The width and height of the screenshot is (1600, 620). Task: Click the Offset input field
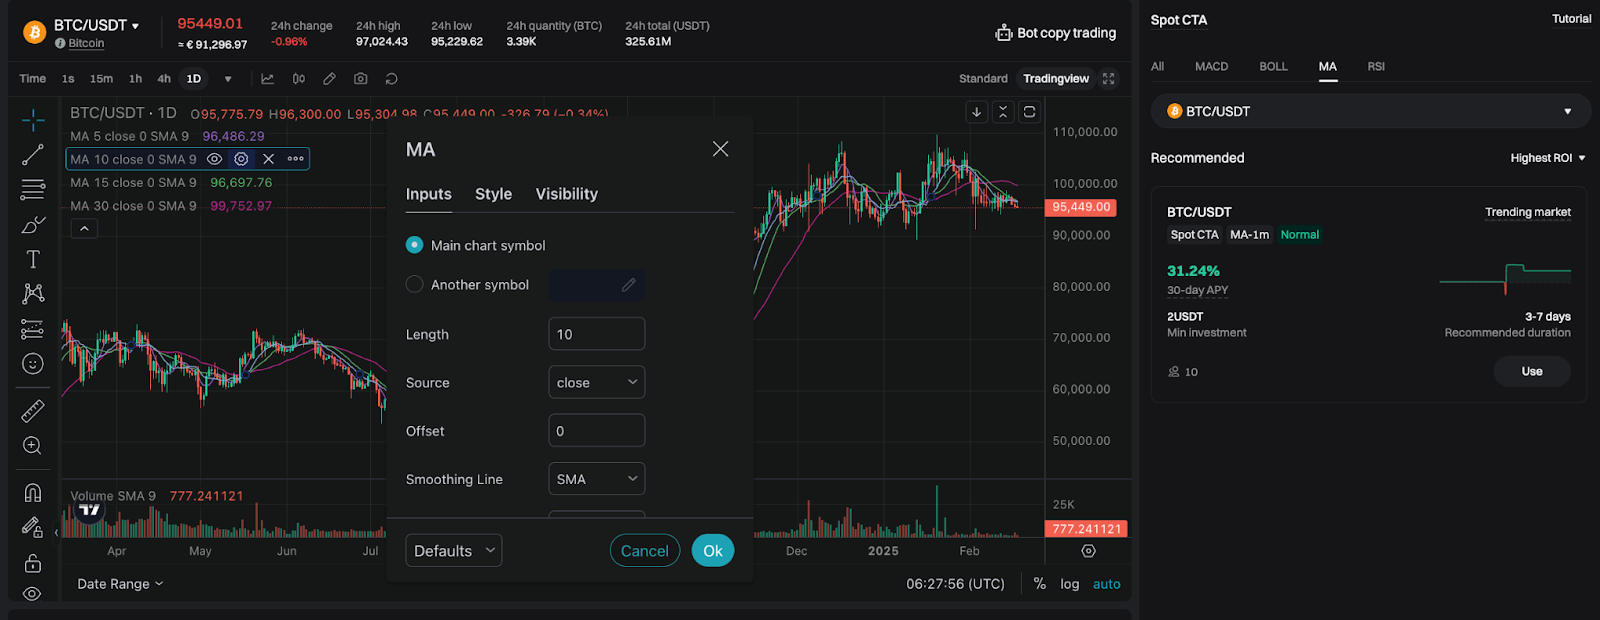click(x=597, y=431)
